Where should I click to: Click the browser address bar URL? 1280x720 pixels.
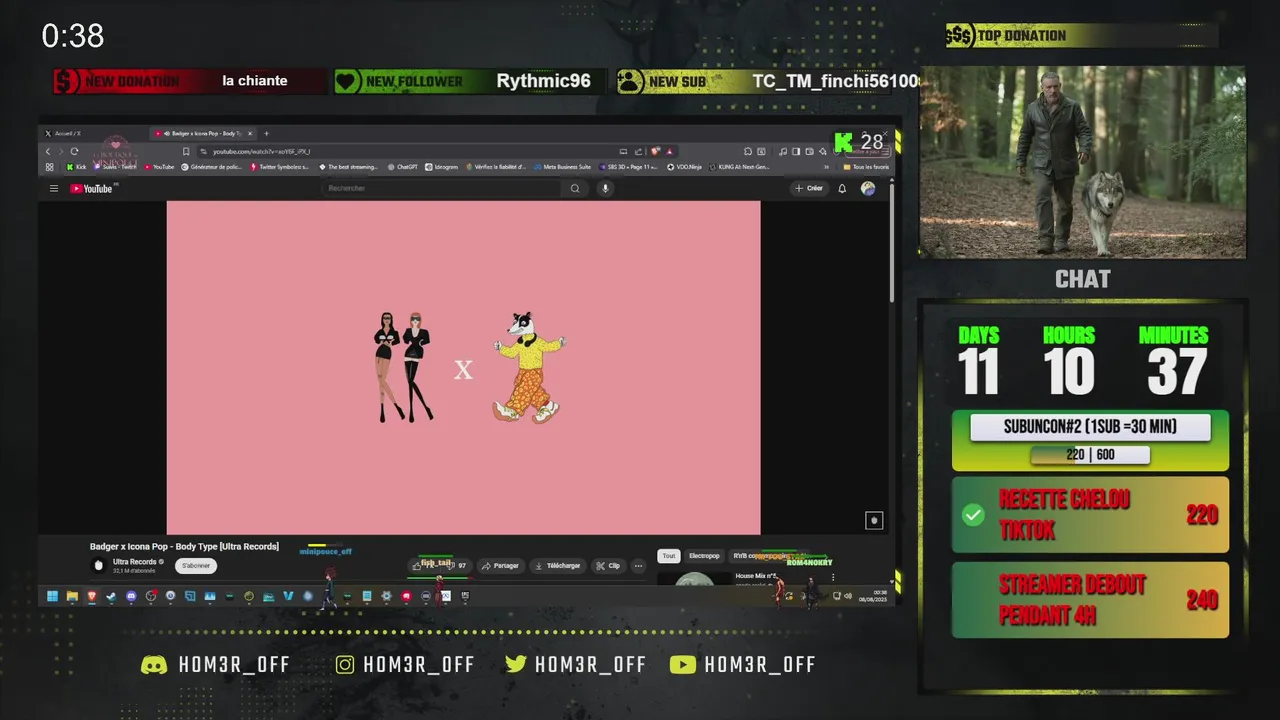[x=262, y=151]
